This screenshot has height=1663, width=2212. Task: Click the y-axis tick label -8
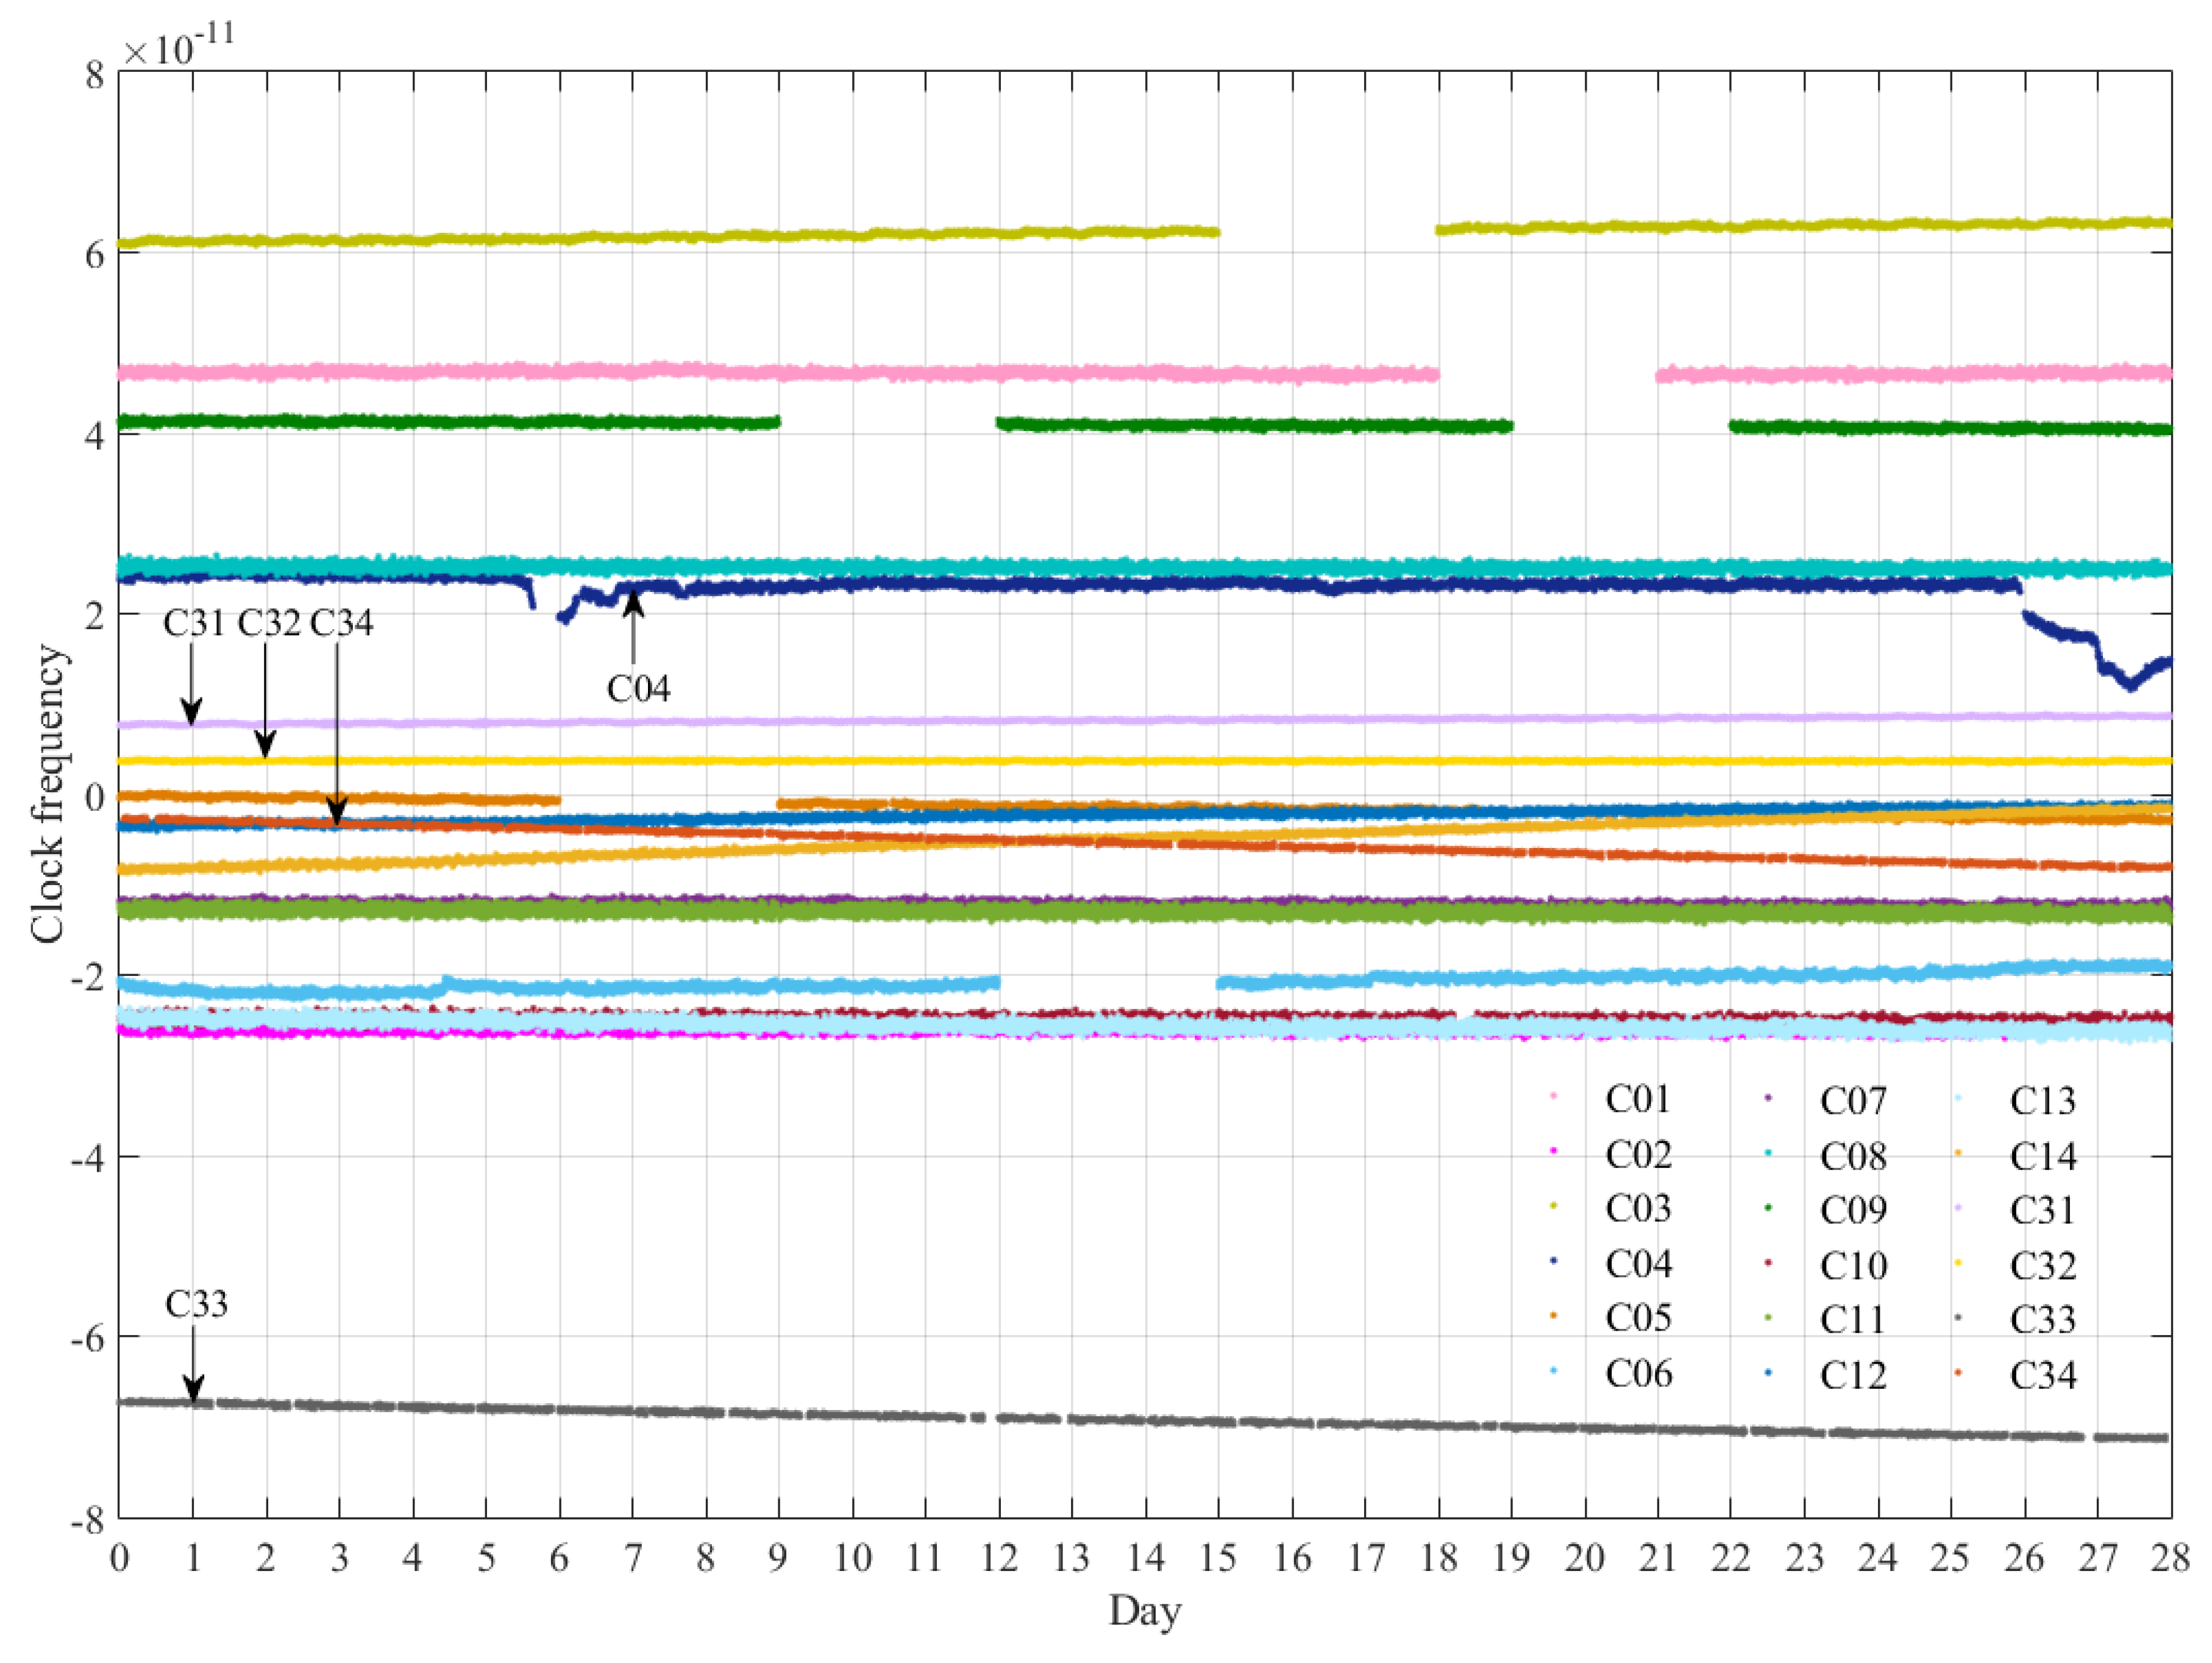coord(87,1520)
